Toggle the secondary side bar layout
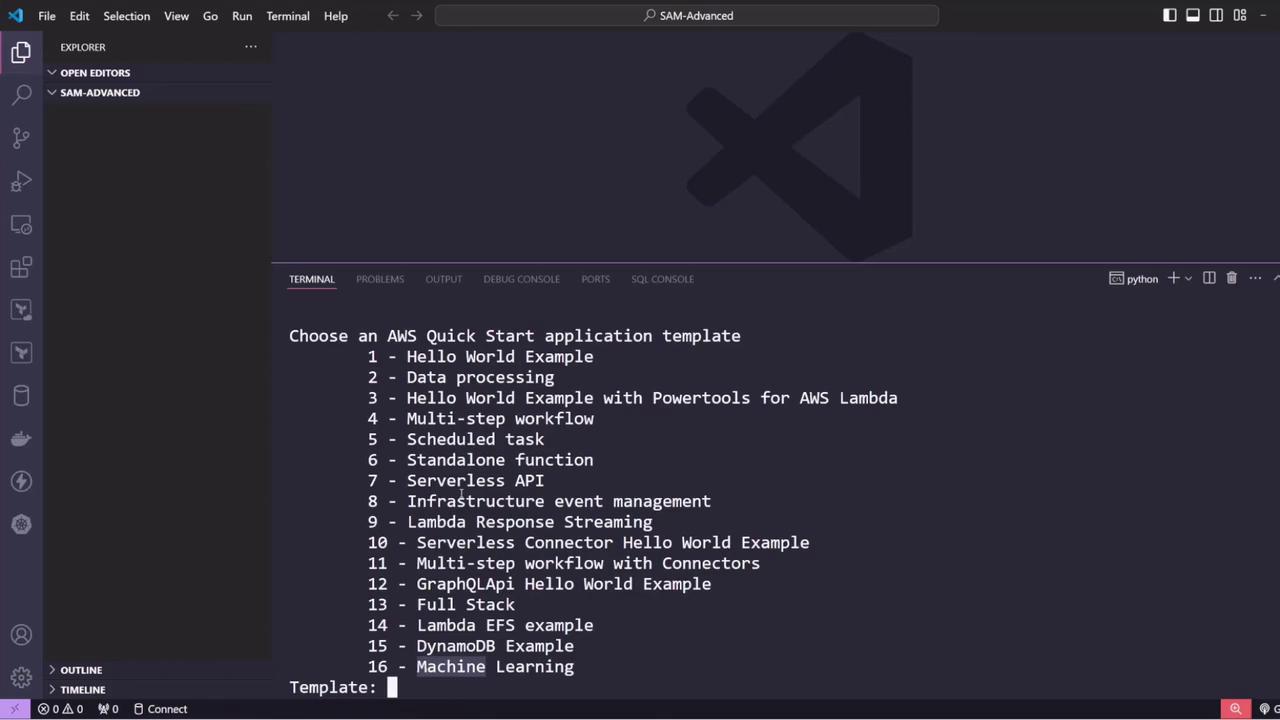 click(1216, 15)
